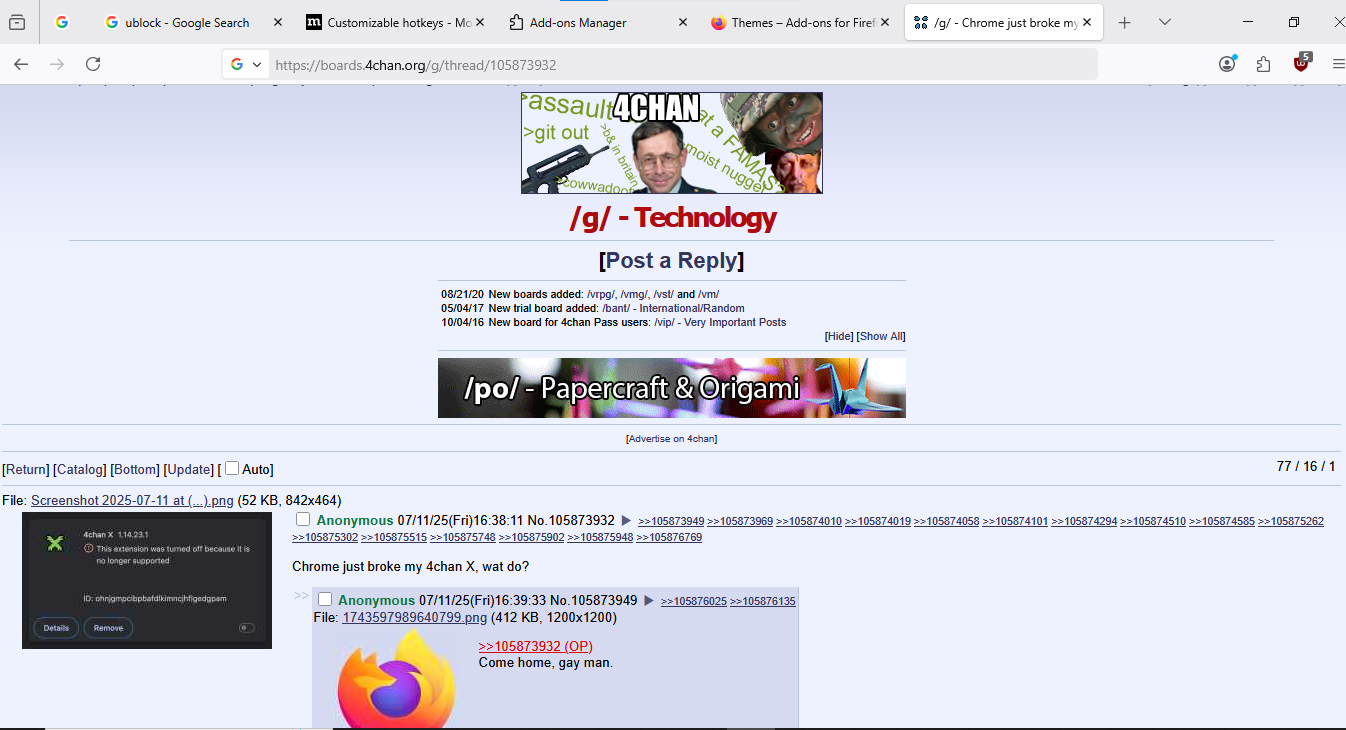This screenshot has width=1346, height=730.
Task: Open the /vip/ Very Important Posts link
Action: pyautogui.click(x=720, y=322)
